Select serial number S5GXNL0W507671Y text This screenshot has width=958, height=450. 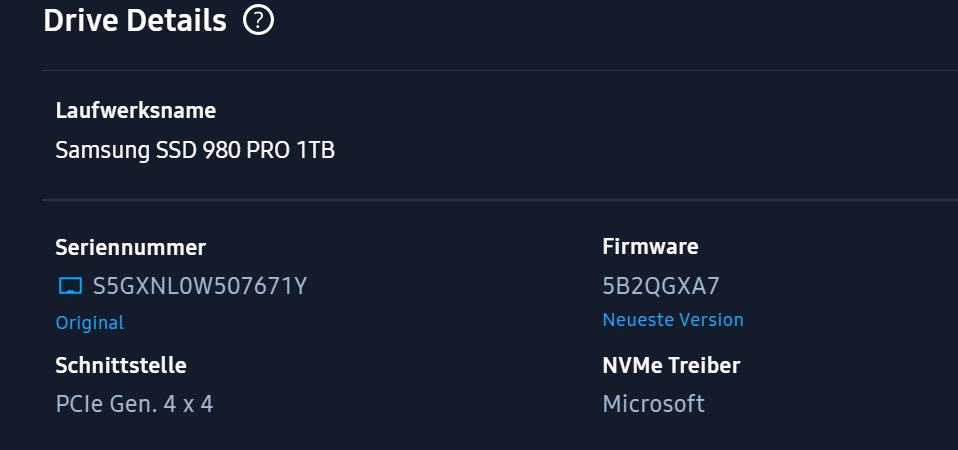click(x=199, y=287)
